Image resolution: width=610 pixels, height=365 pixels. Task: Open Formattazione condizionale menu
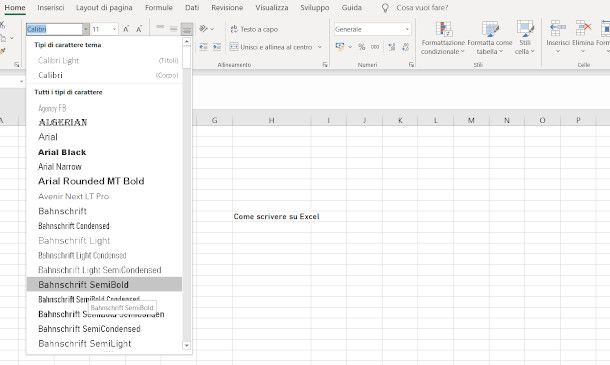point(443,38)
